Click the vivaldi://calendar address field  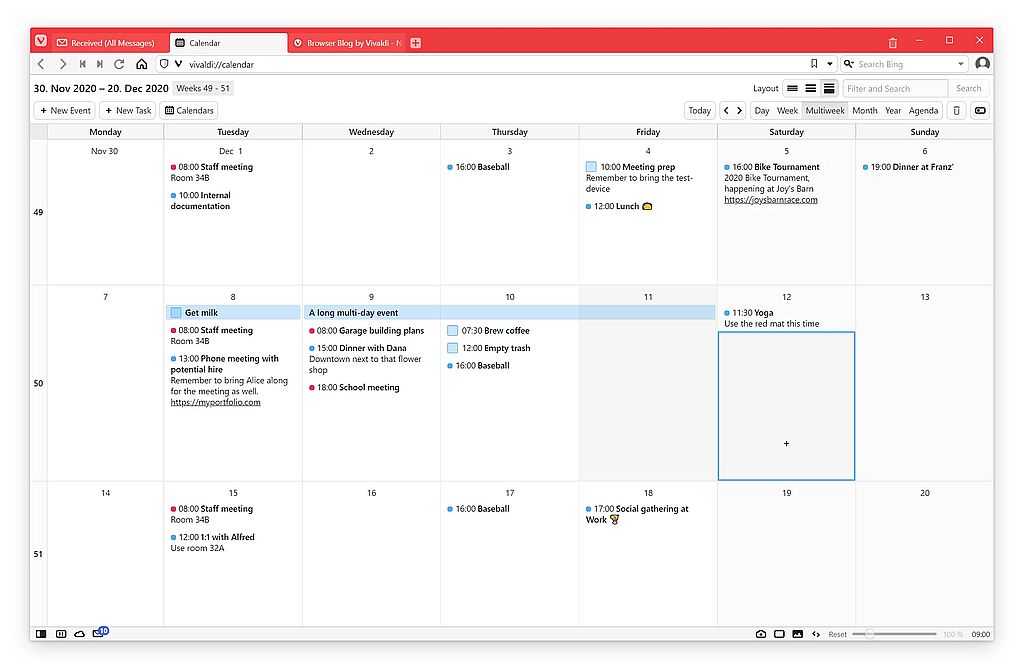click(x=496, y=64)
